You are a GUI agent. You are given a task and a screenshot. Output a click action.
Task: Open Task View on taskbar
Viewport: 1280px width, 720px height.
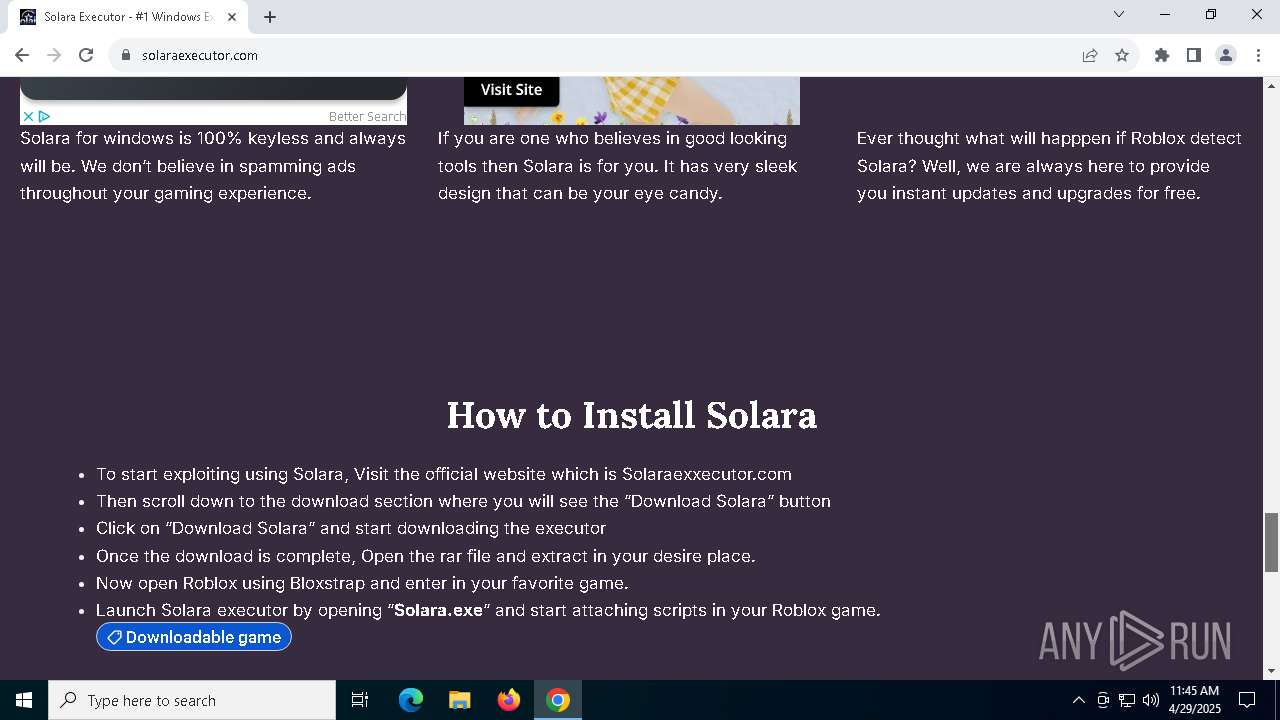pyautogui.click(x=360, y=700)
